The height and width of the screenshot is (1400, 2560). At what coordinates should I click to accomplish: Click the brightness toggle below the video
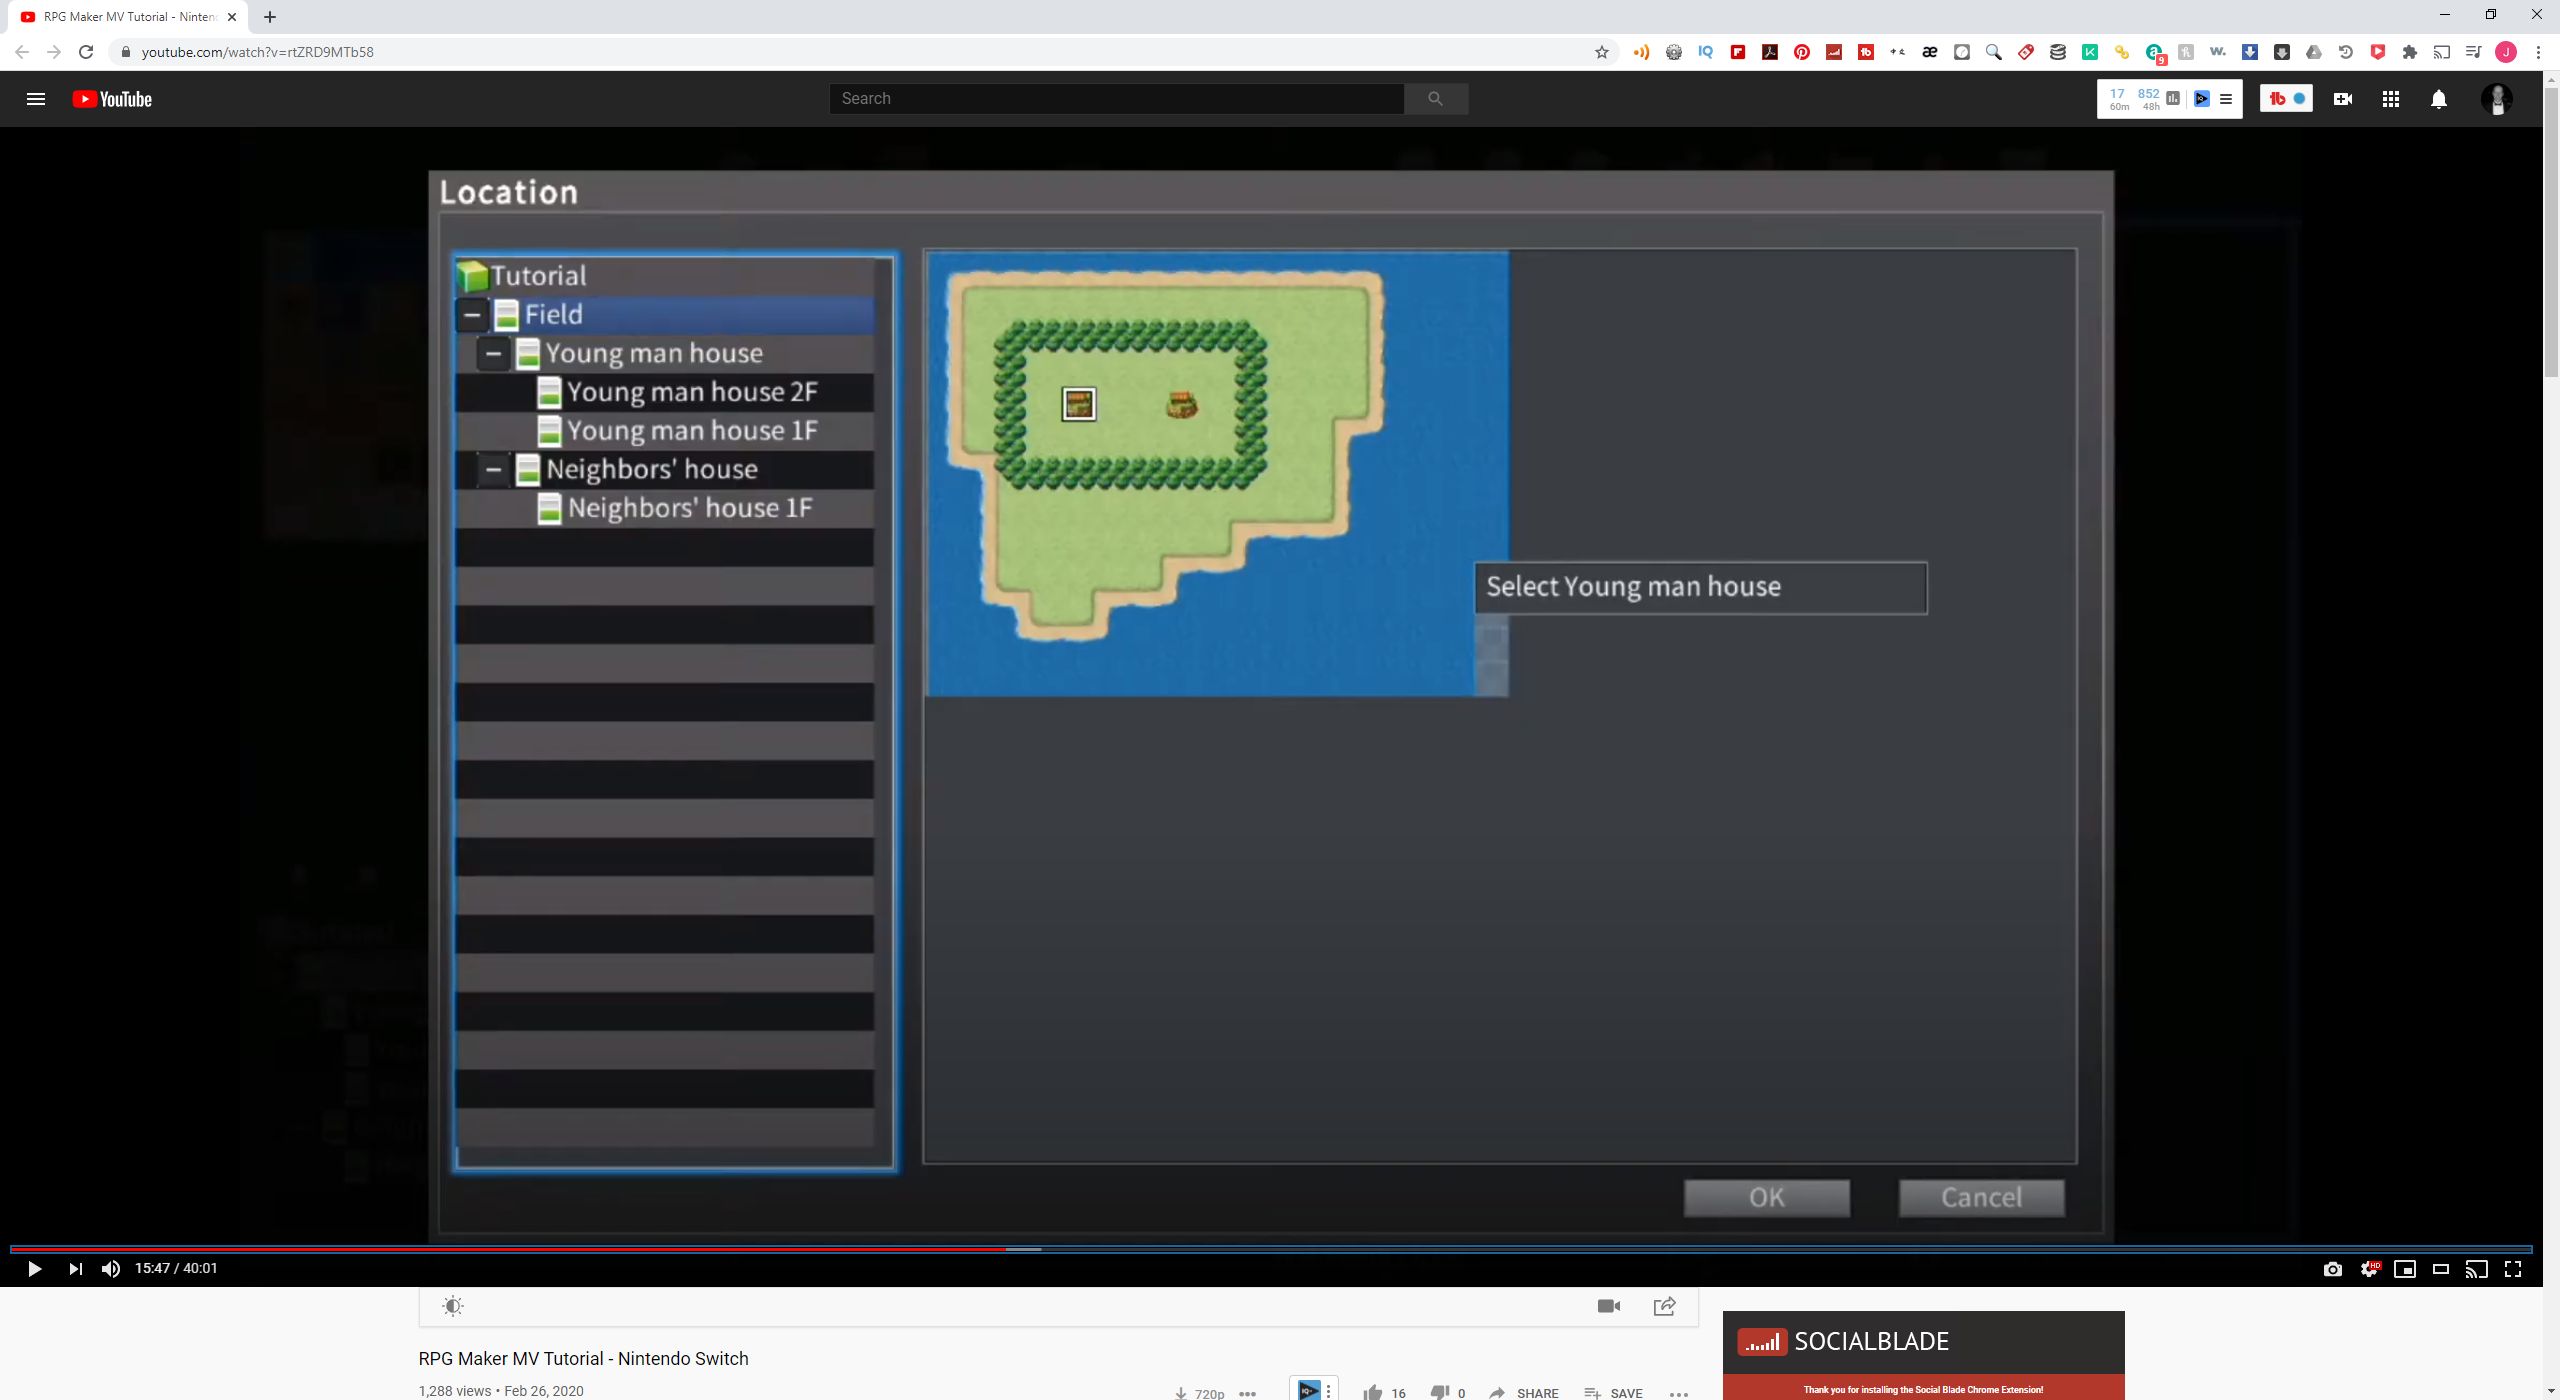point(453,1306)
